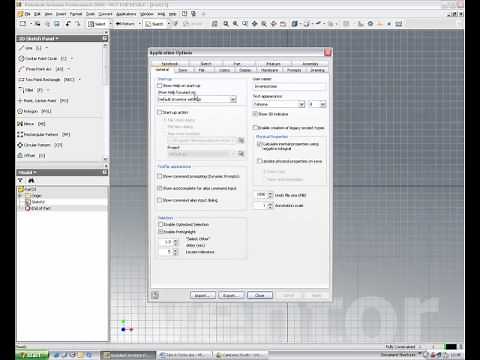Toggle Show command prompting (Dynamic Prompts) checkbox
The width and height of the screenshot is (480, 360).
[160, 176]
